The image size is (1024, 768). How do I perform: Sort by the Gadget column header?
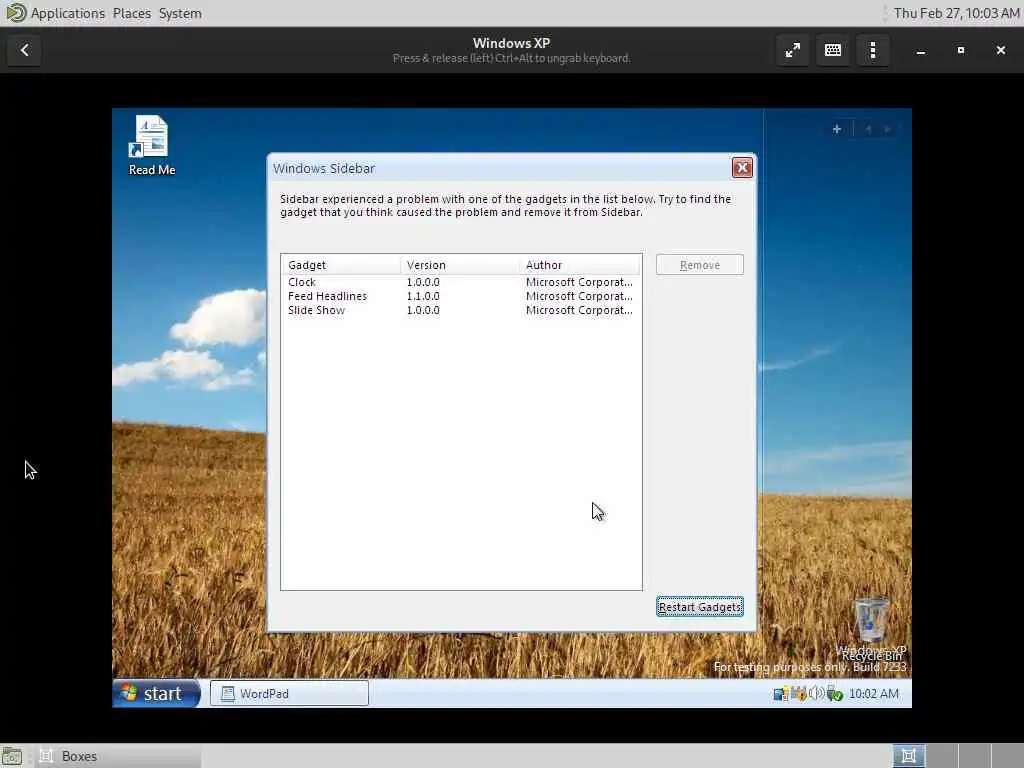(x=341, y=265)
